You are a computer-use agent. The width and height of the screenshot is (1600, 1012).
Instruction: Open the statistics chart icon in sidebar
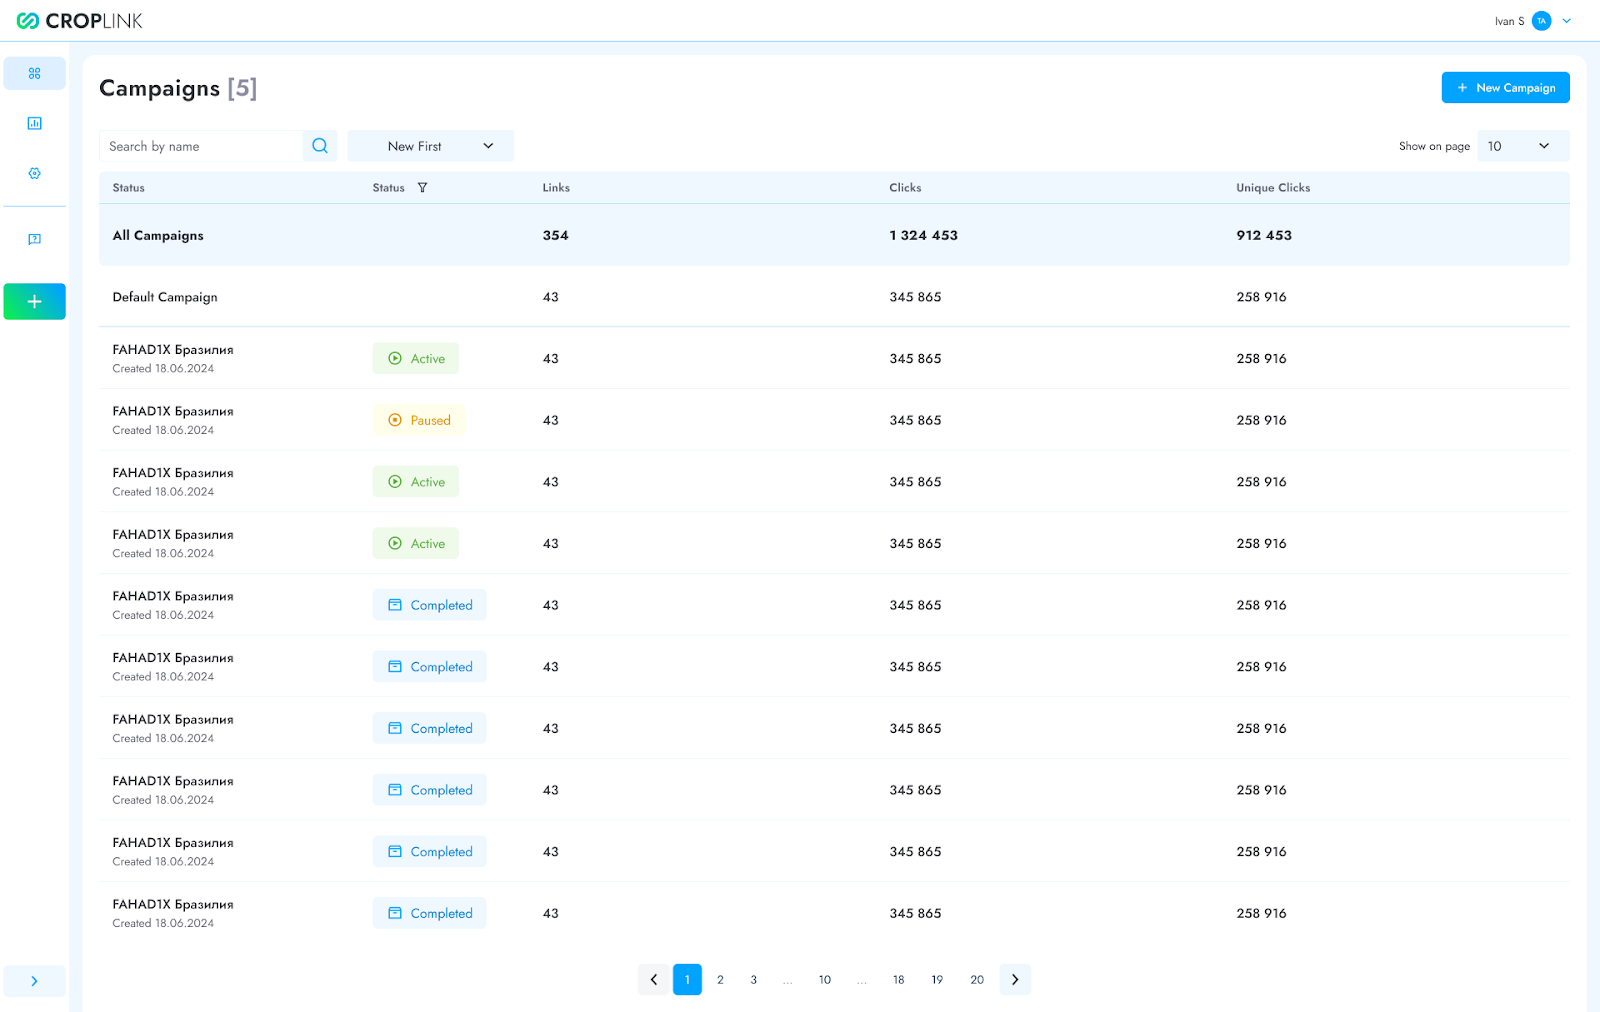coord(34,124)
